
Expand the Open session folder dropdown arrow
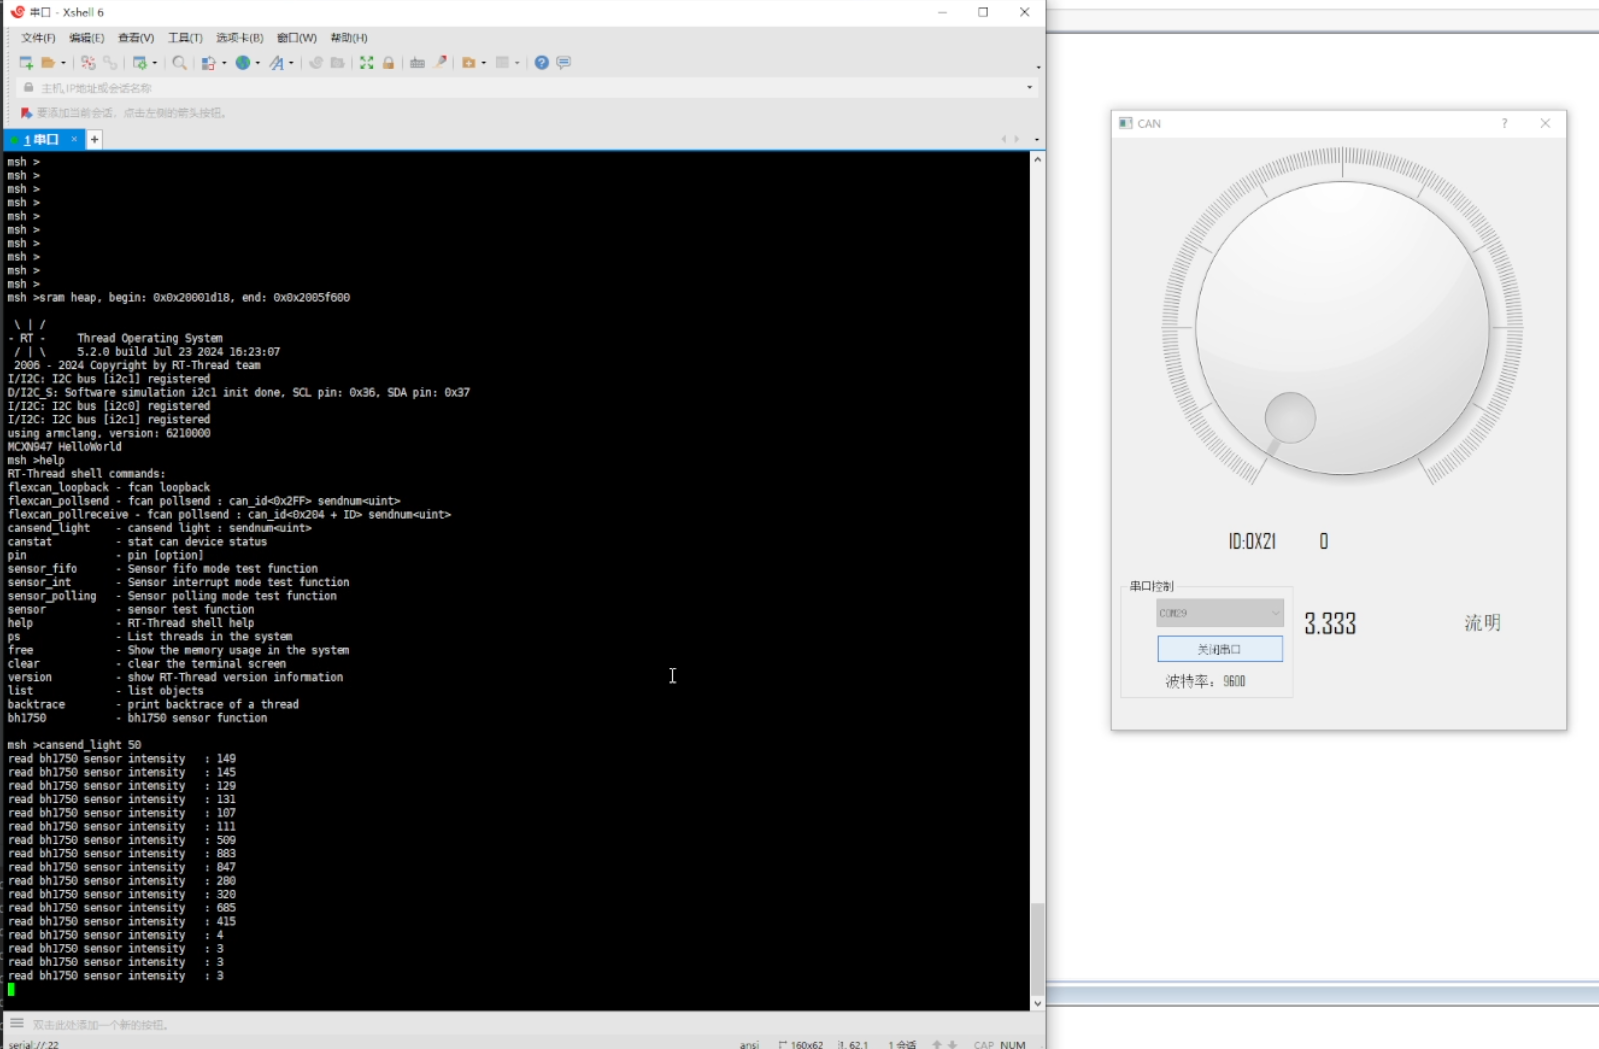pos(63,63)
